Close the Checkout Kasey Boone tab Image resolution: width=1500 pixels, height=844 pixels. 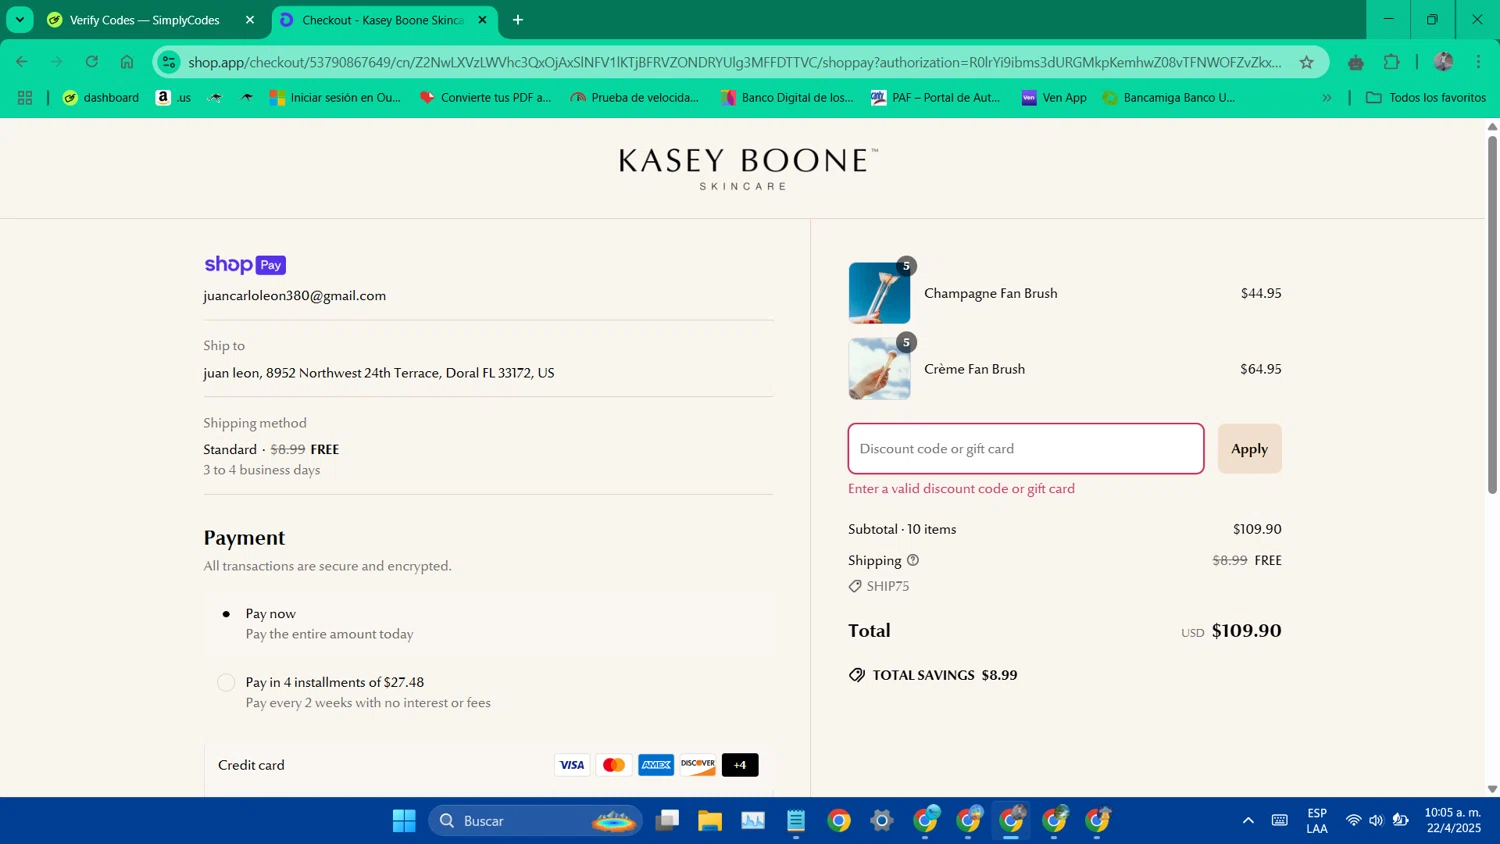pos(482,20)
